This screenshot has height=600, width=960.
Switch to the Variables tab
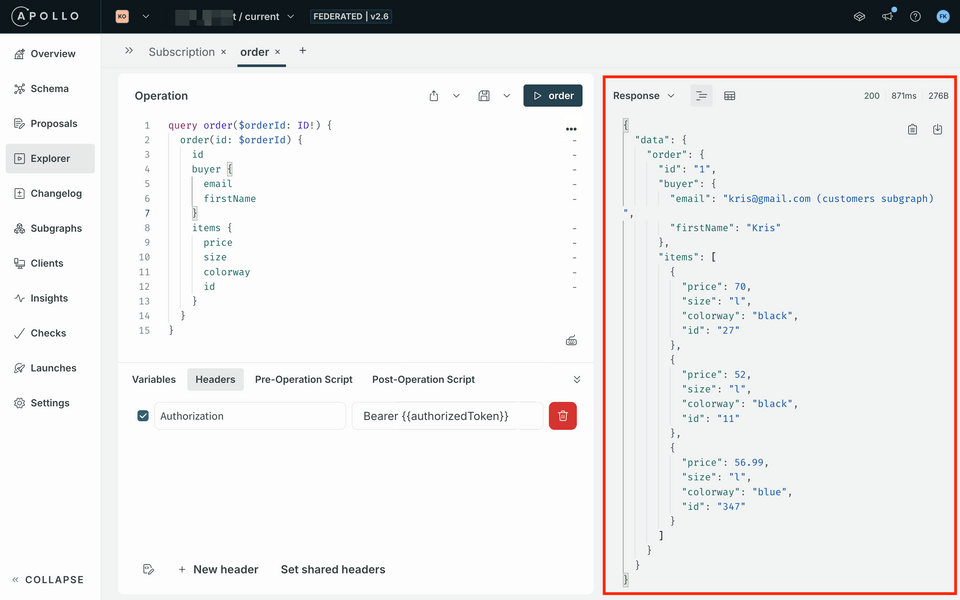coord(154,380)
